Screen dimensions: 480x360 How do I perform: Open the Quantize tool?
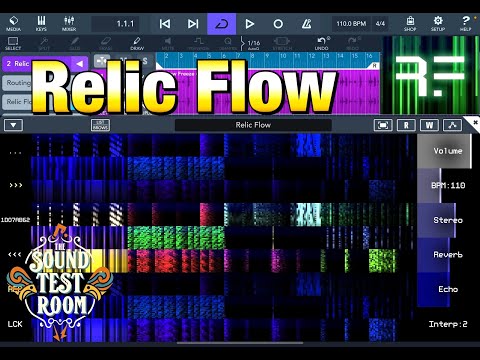pyautogui.click(x=228, y=44)
